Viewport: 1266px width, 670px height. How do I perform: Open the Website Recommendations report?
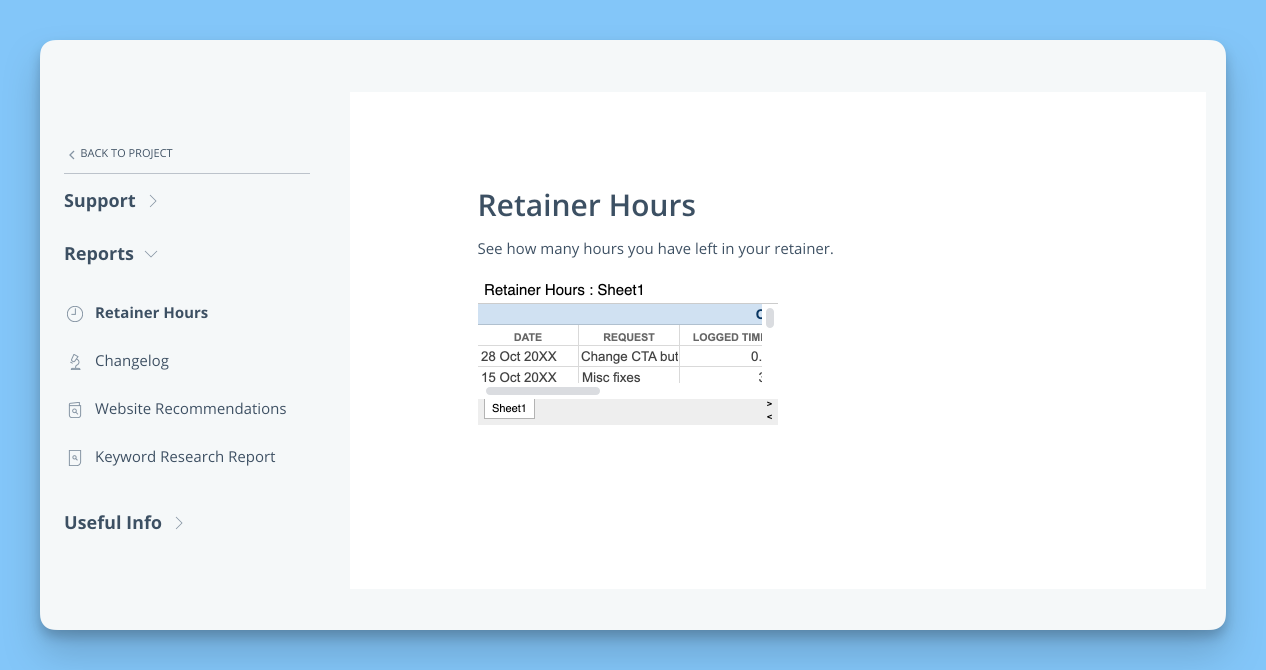(x=190, y=409)
